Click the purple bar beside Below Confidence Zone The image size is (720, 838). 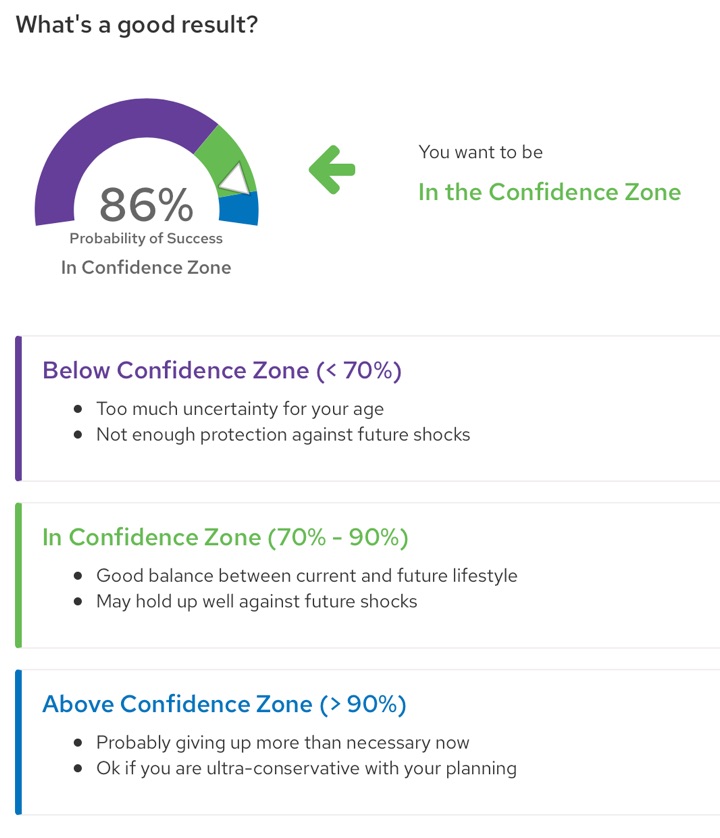[19, 408]
